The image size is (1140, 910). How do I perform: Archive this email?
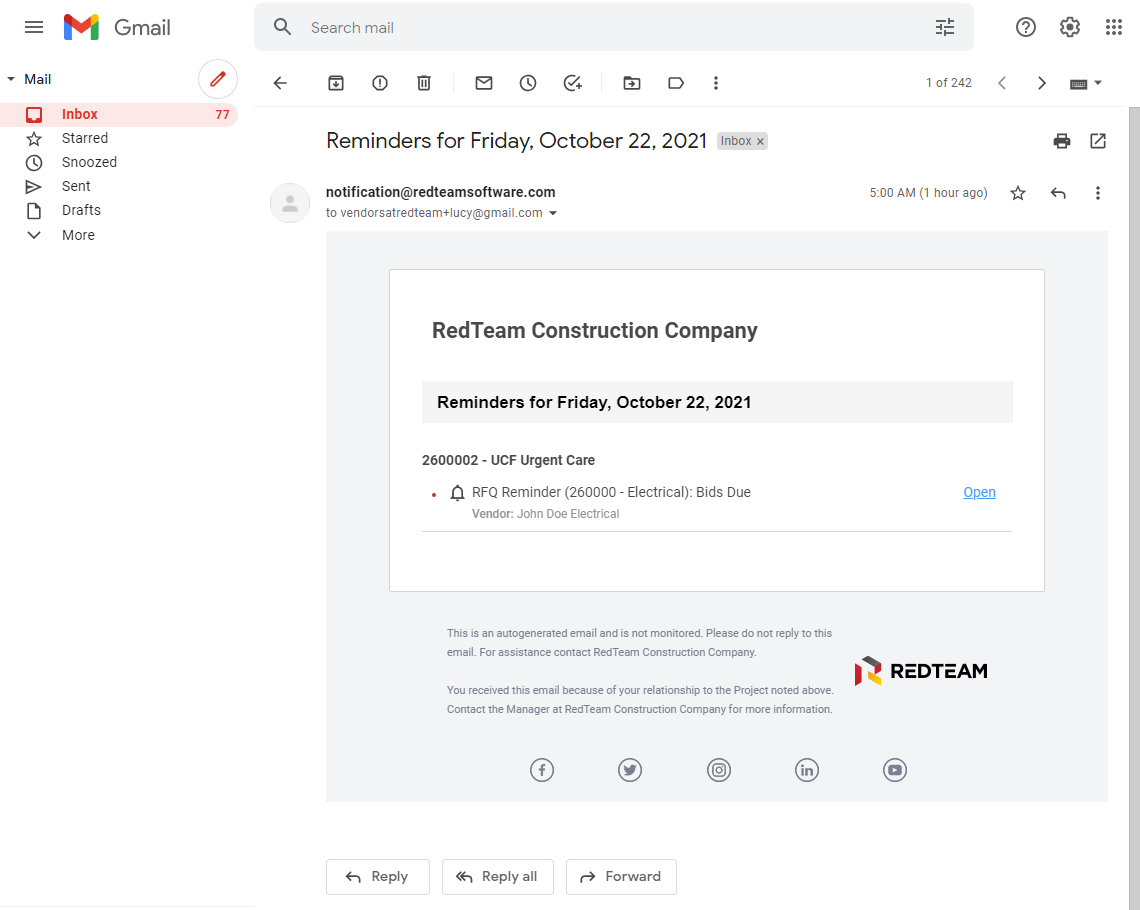(x=336, y=83)
